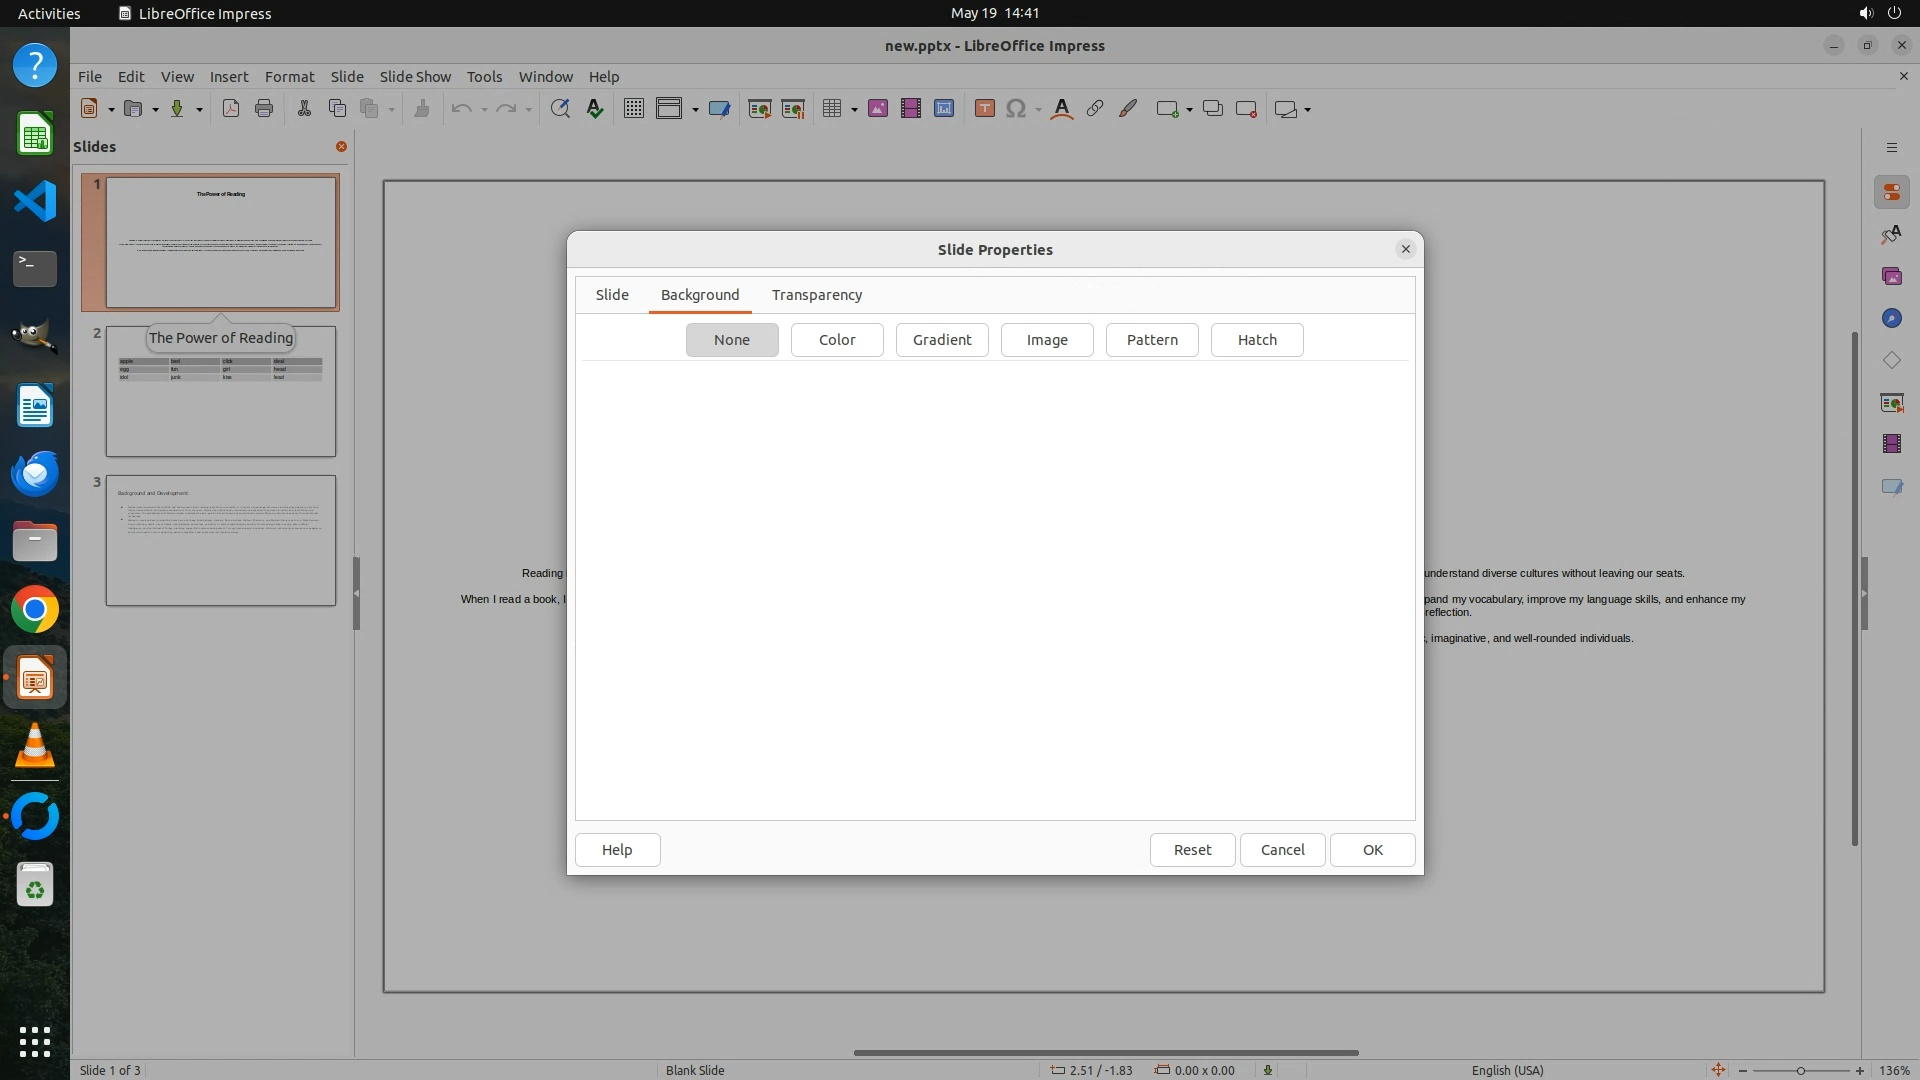The height and width of the screenshot is (1080, 1920).
Task: Expand the Insert Table dropdown arrow
Action: point(854,110)
